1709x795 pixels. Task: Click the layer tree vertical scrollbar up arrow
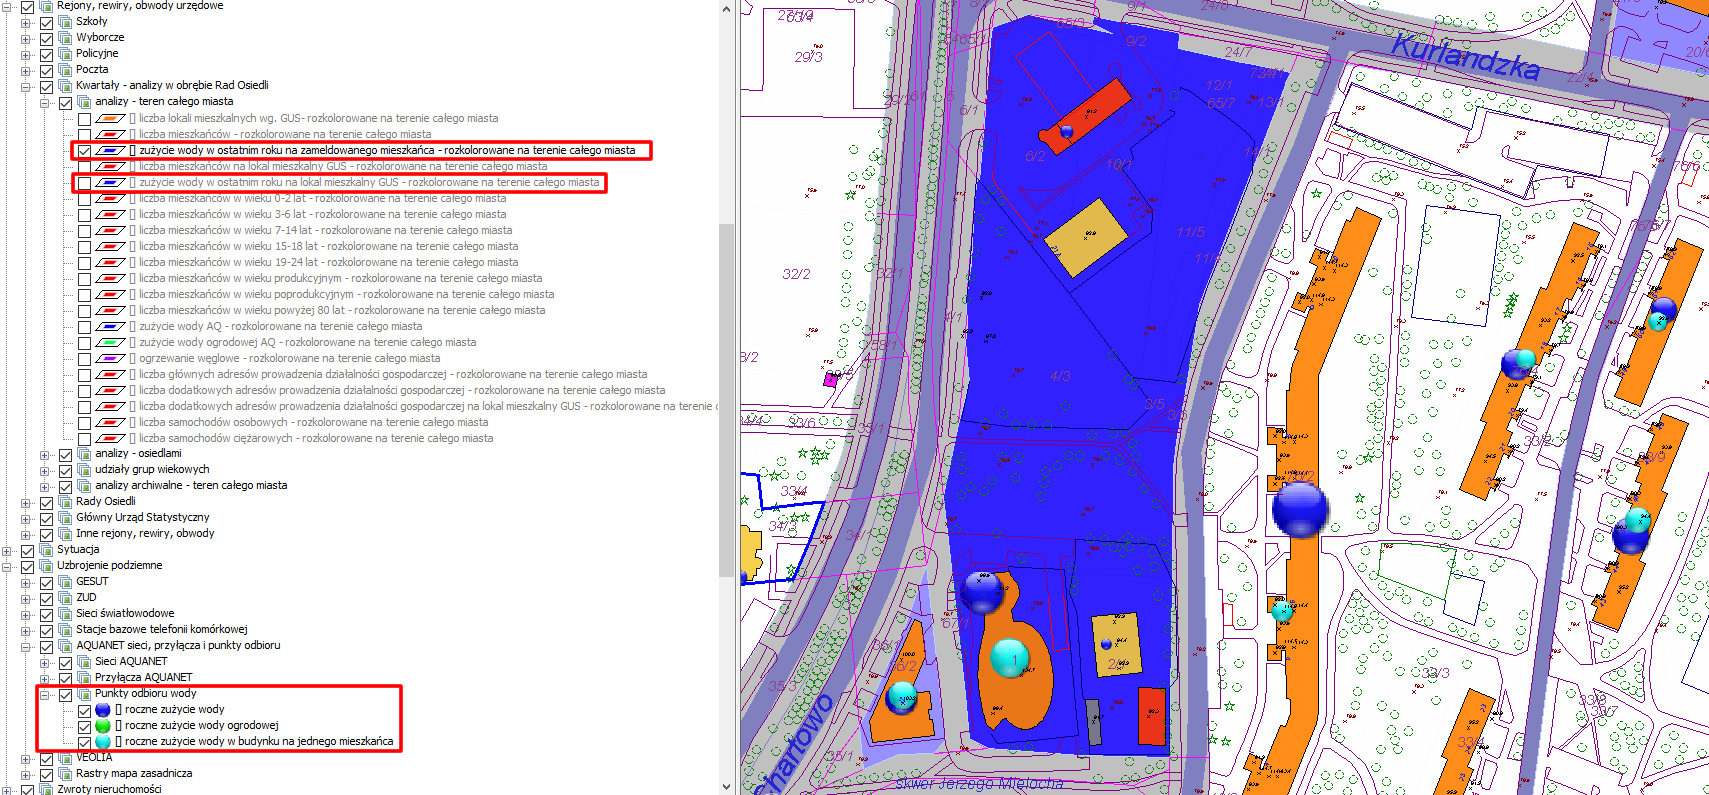coord(726,8)
